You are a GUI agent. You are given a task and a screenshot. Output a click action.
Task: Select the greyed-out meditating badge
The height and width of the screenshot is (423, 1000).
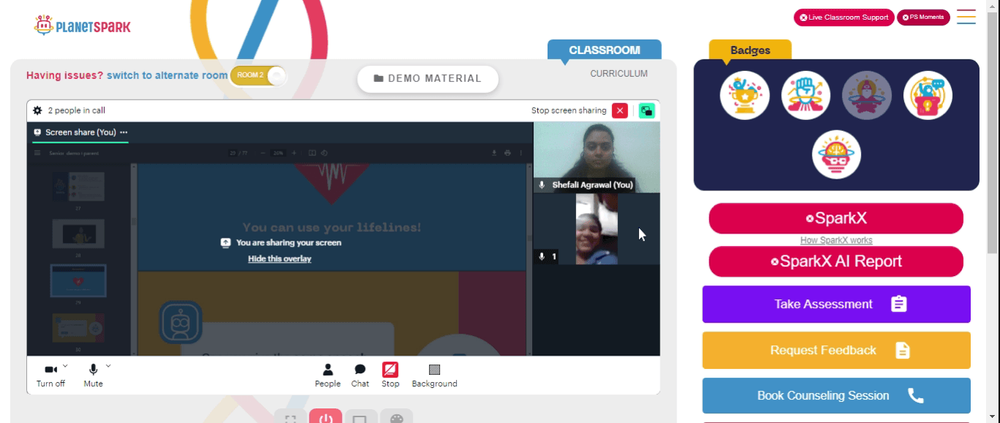pos(866,95)
